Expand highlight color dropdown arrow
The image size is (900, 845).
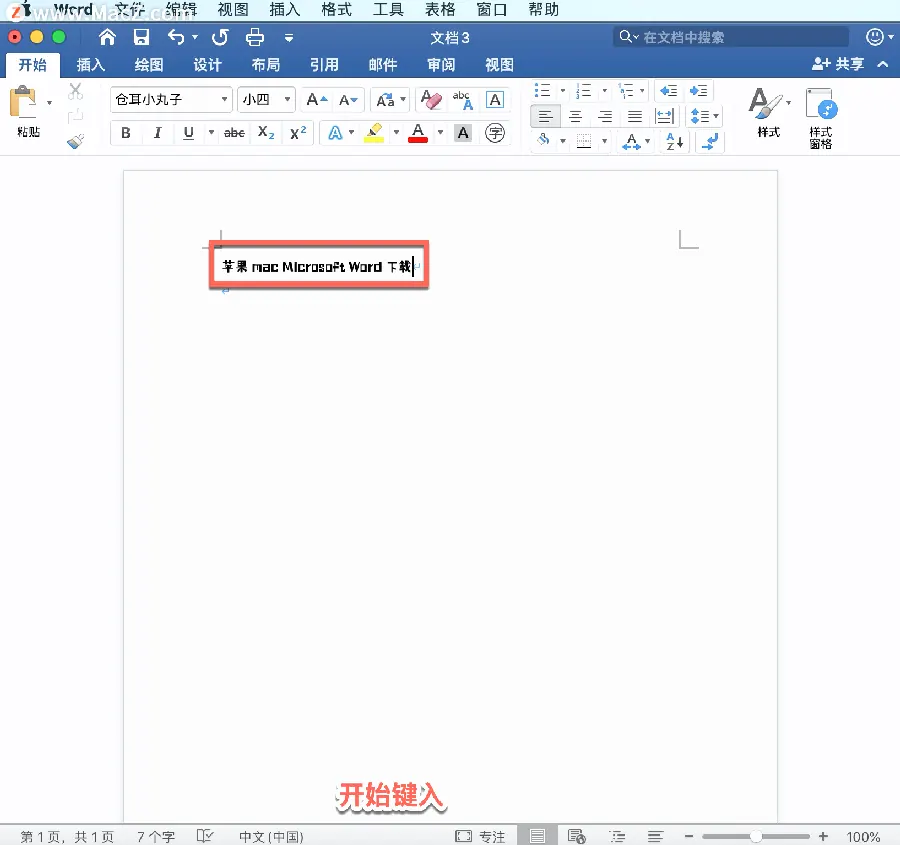tap(396, 133)
